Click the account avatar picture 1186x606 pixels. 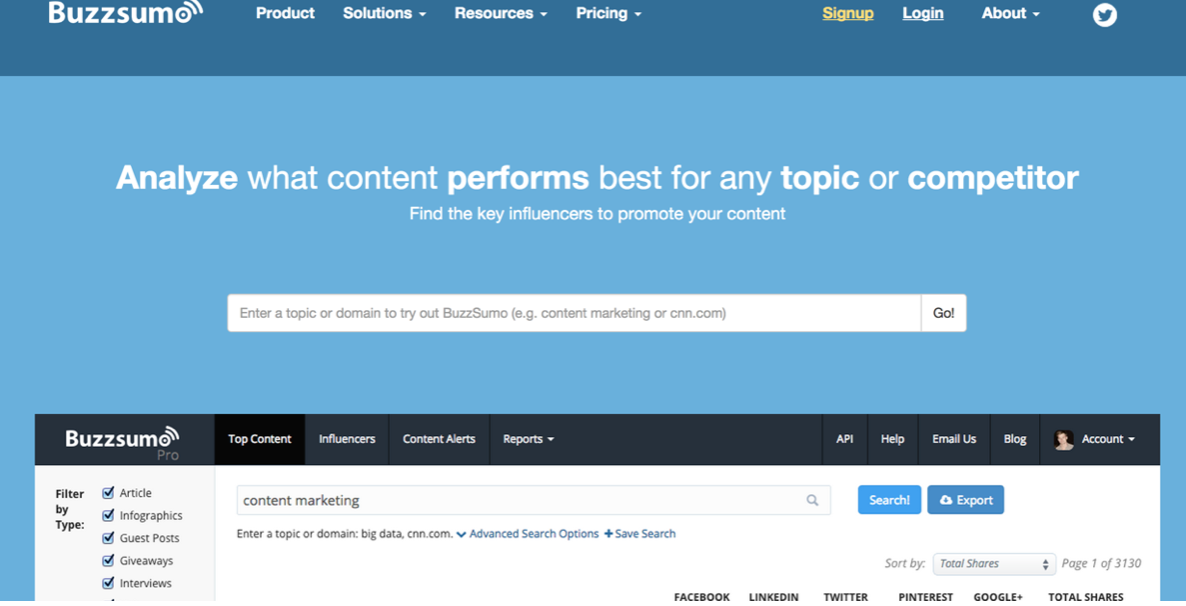pyautogui.click(x=1063, y=440)
